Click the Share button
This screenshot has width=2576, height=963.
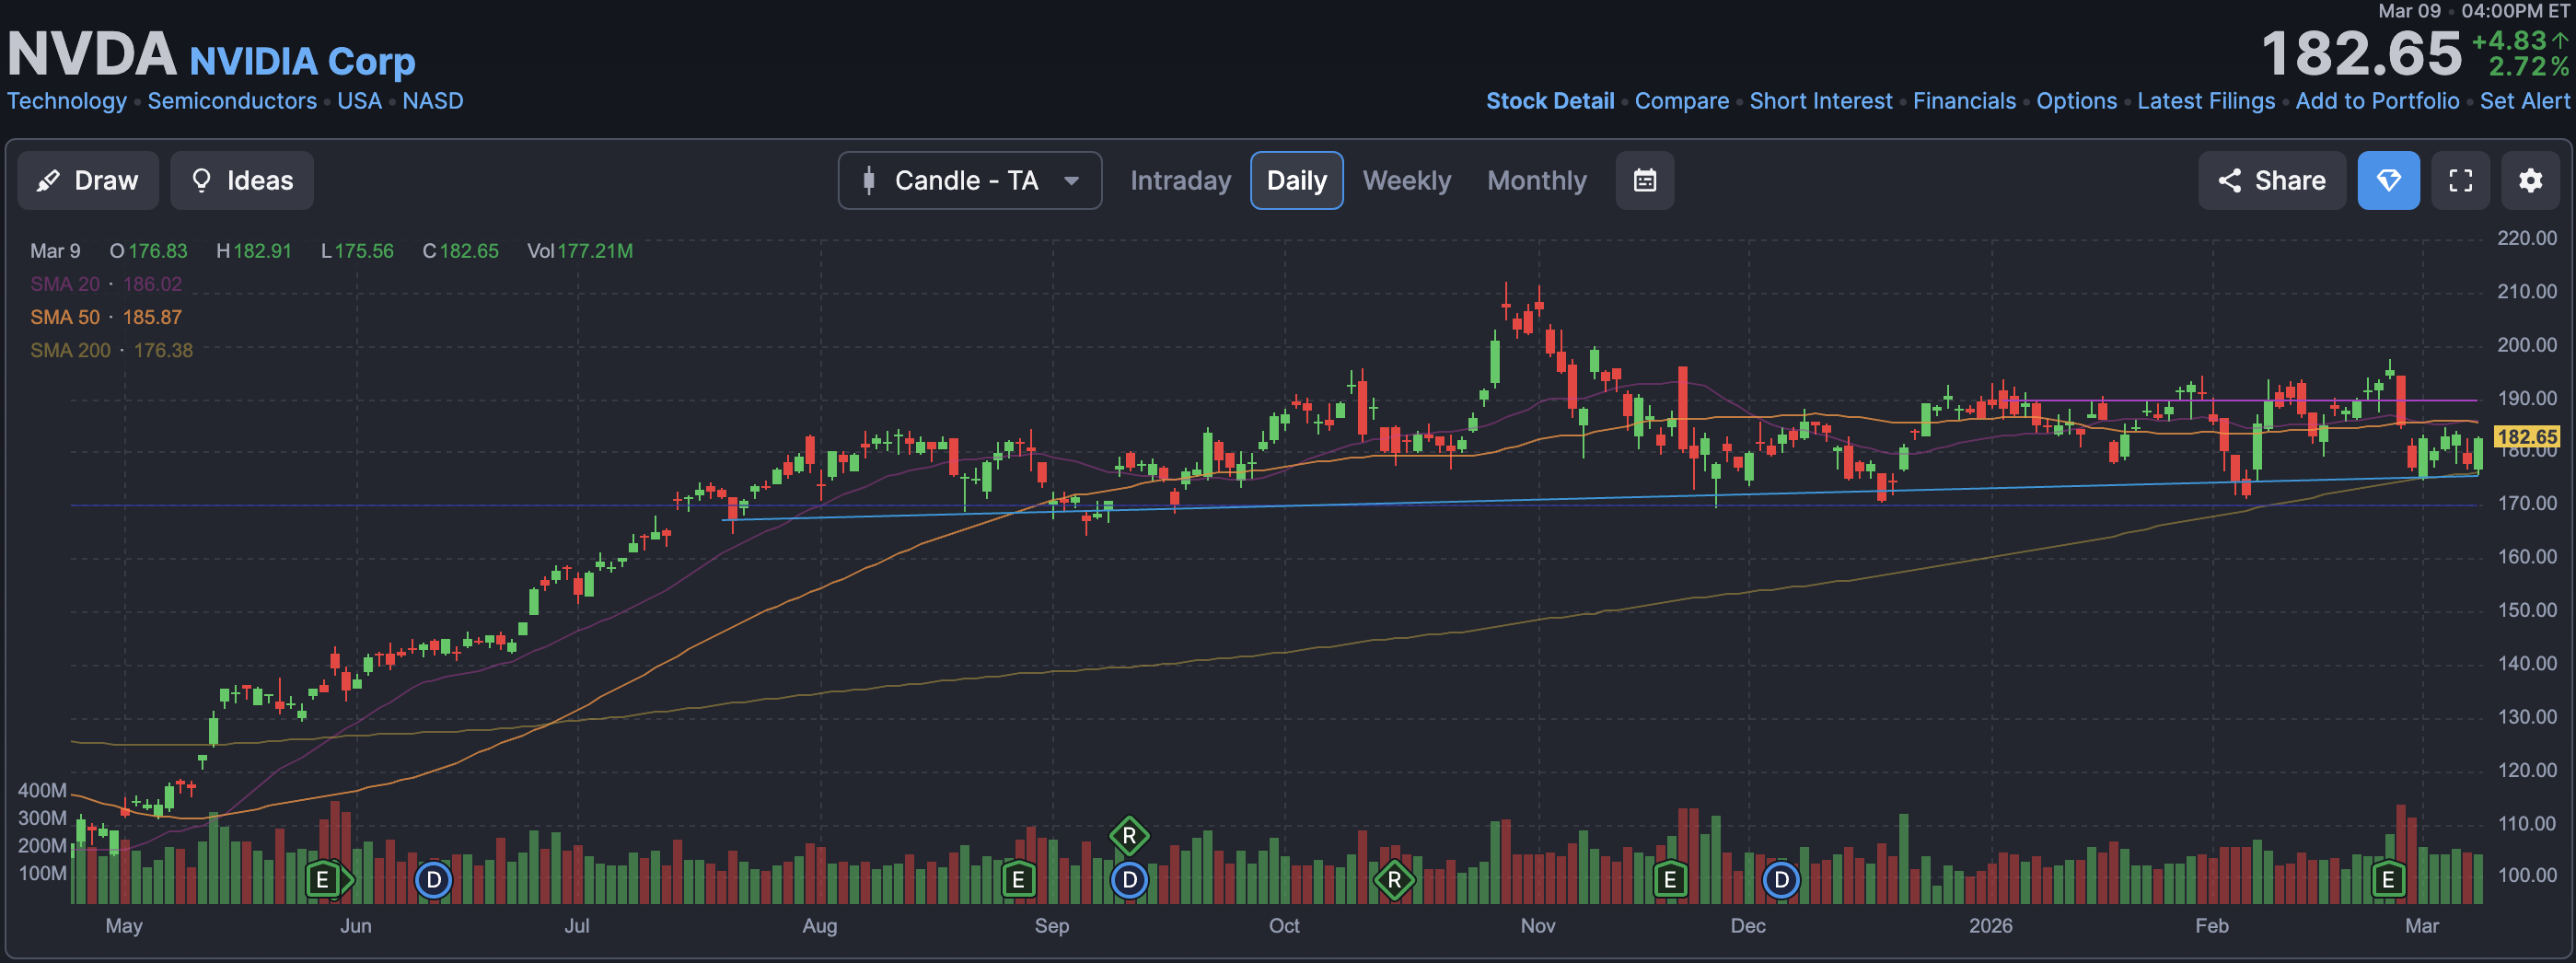[2272, 180]
